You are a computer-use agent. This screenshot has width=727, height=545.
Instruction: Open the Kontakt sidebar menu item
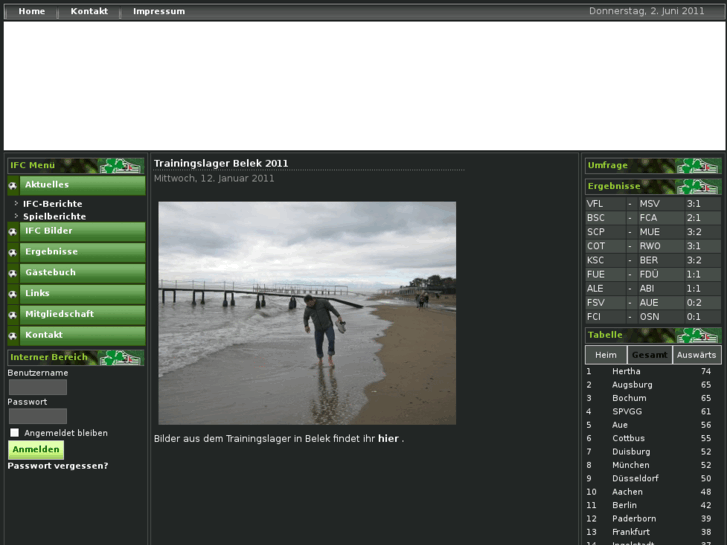click(83, 336)
